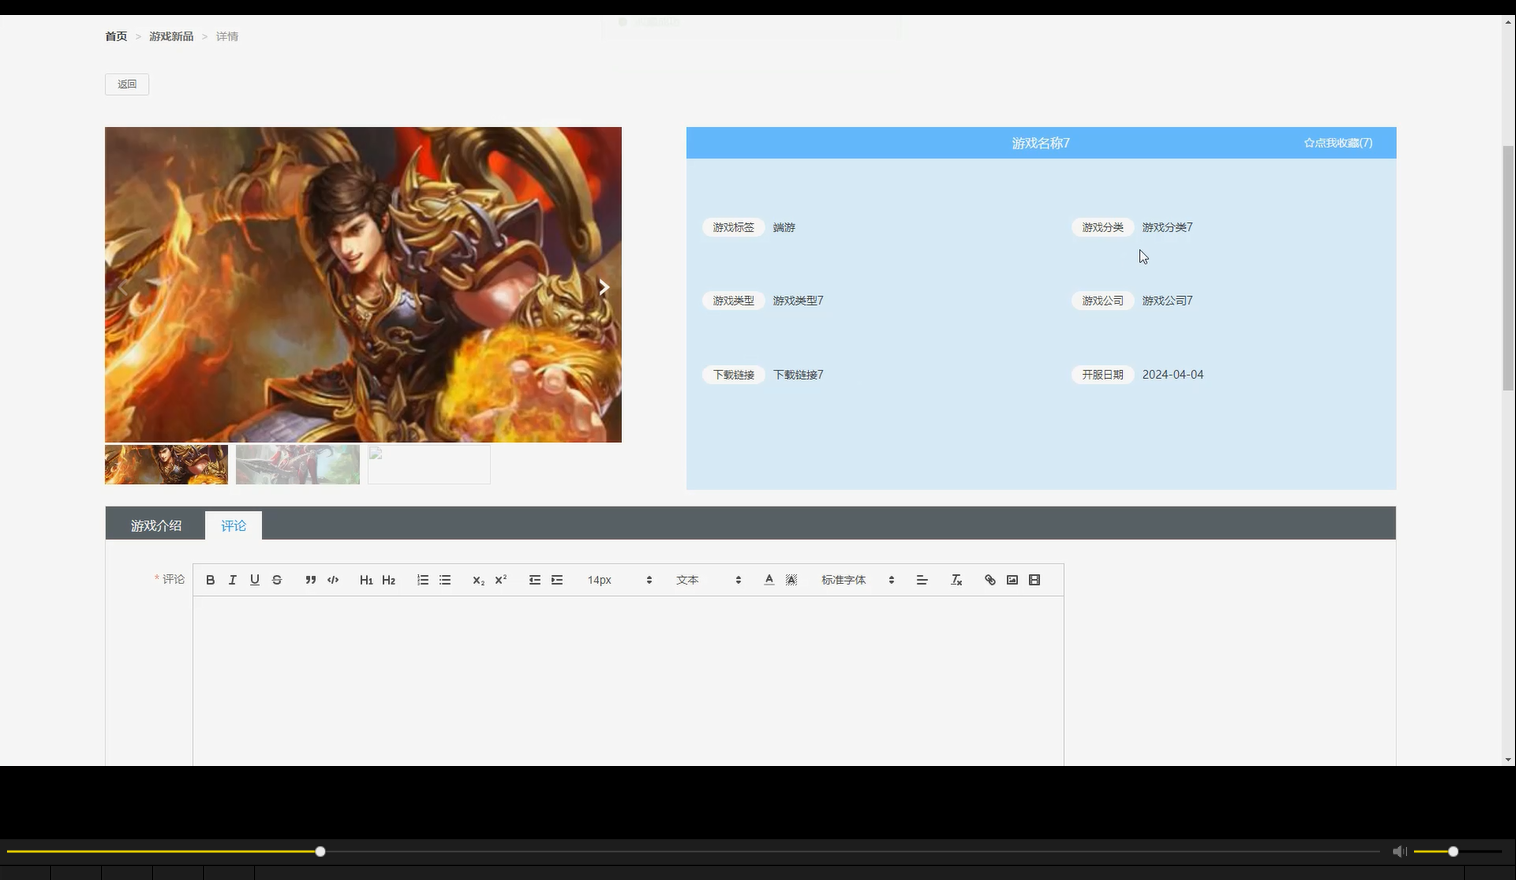The width and height of the screenshot is (1516, 880).
Task: Toggle bold formatting in comment editor
Action: click(x=210, y=580)
